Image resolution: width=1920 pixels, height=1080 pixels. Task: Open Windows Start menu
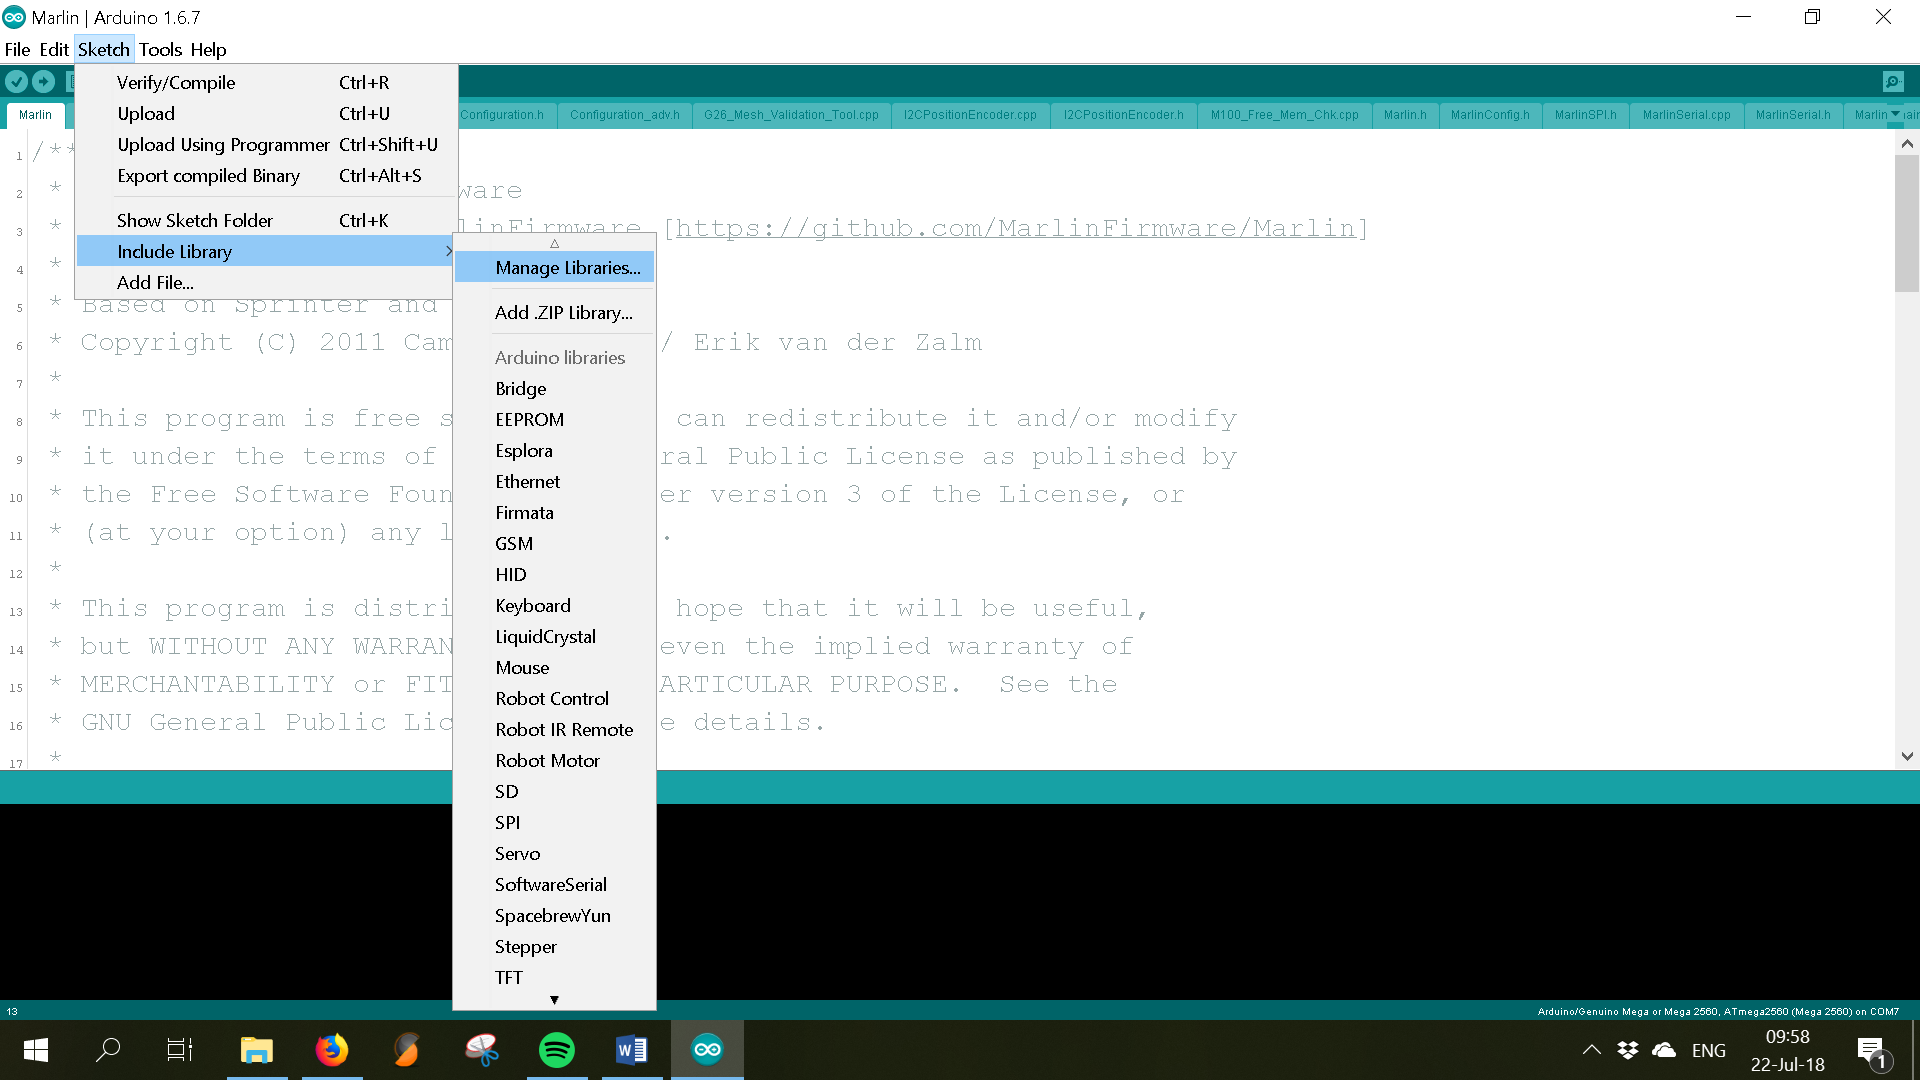point(36,1050)
